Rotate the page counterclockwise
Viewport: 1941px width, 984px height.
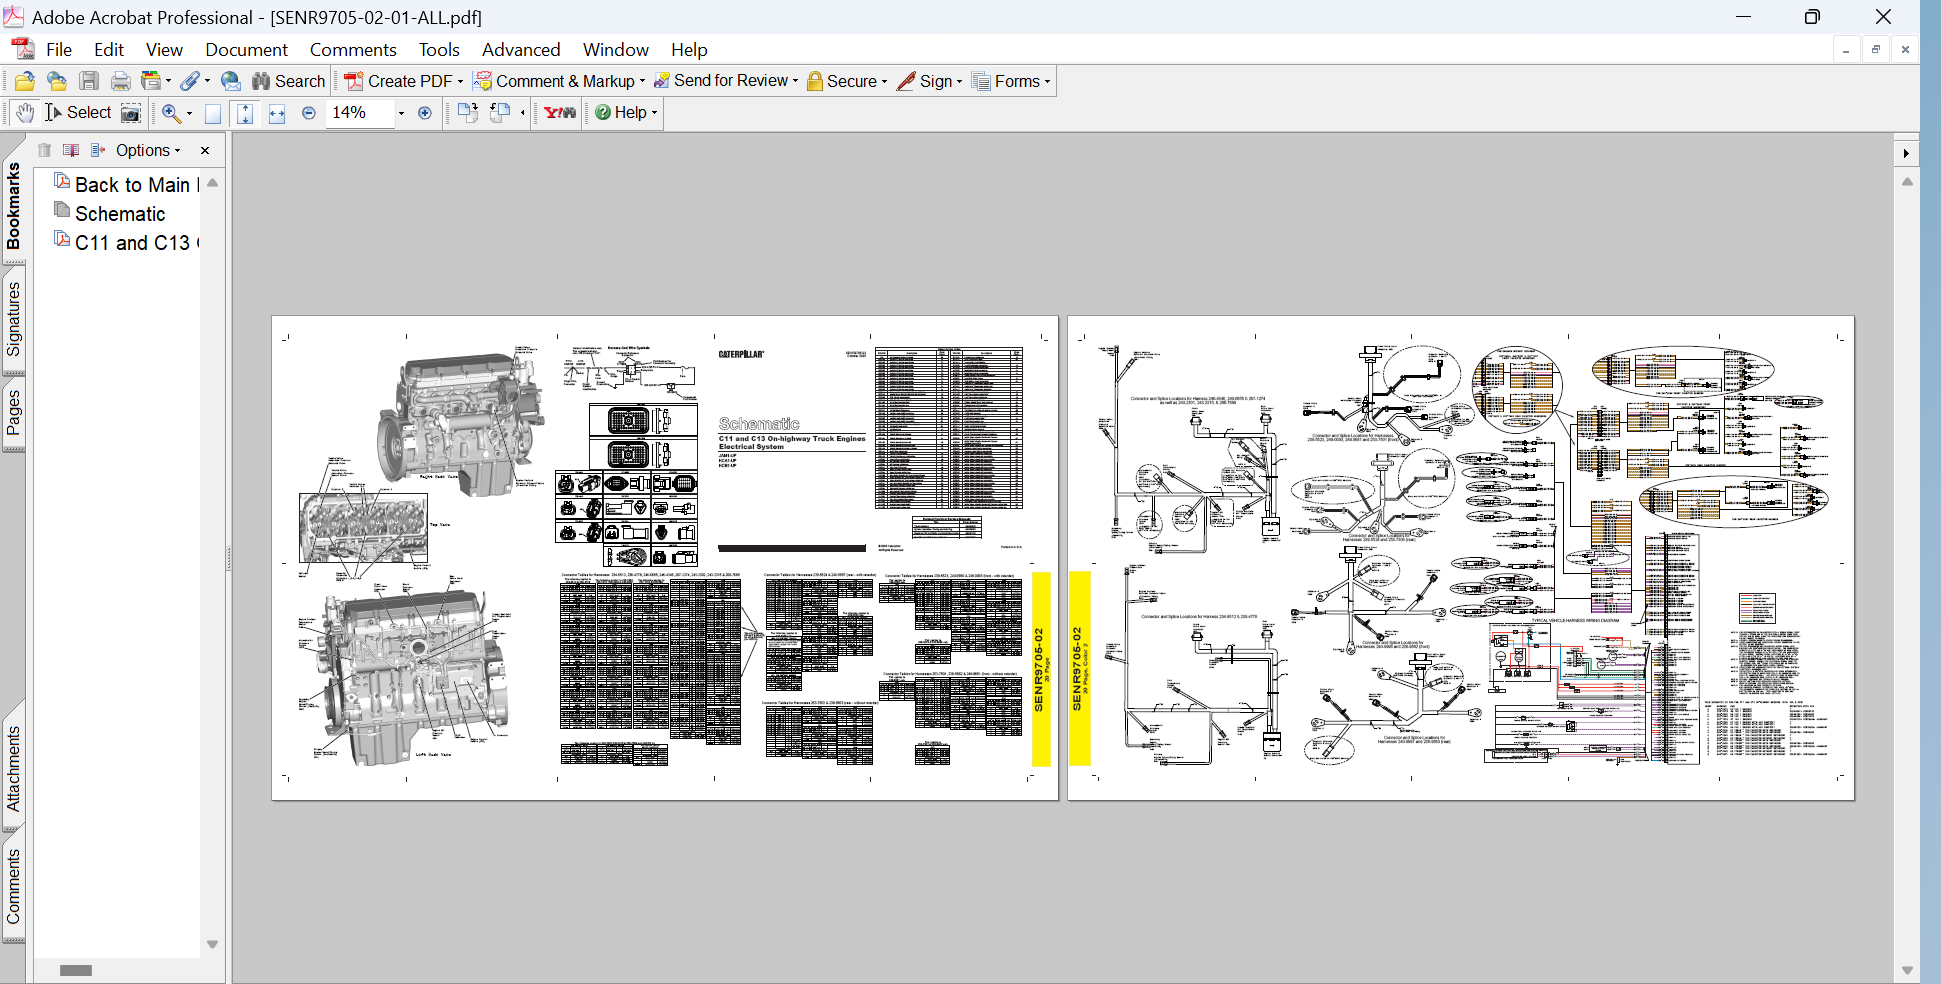(x=499, y=113)
